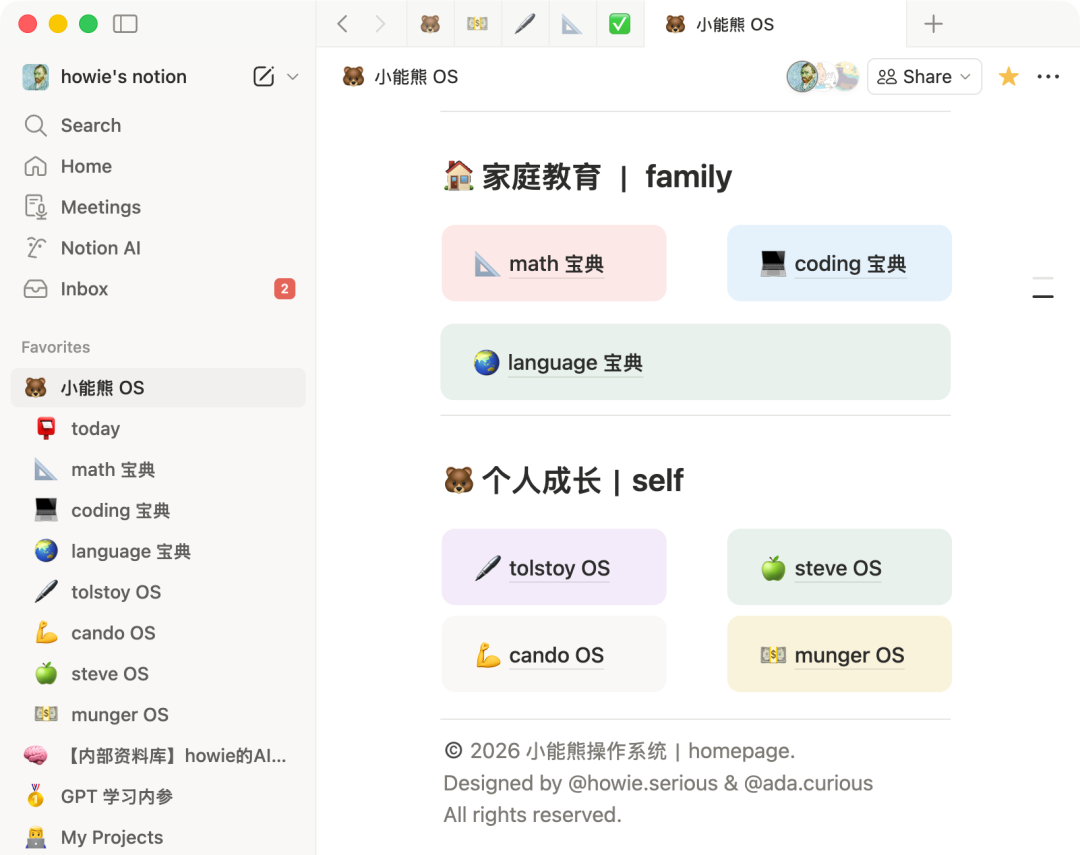Viewport: 1080px width, 855px height.
Task: Jump using the table-of-contents marker
Action: click(1043, 287)
